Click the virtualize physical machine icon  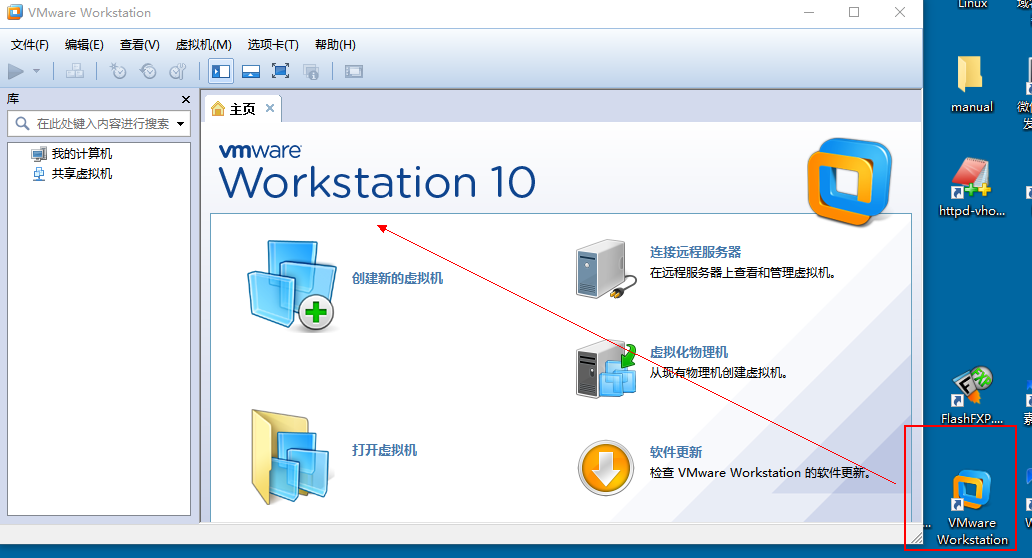(606, 370)
